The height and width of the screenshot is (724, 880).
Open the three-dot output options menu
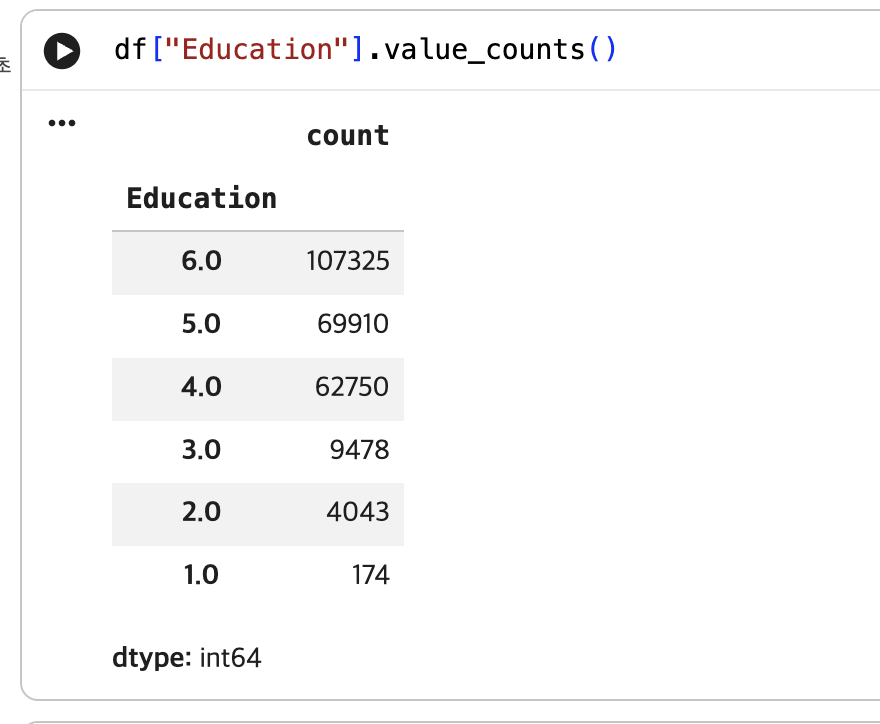coord(62,123)
